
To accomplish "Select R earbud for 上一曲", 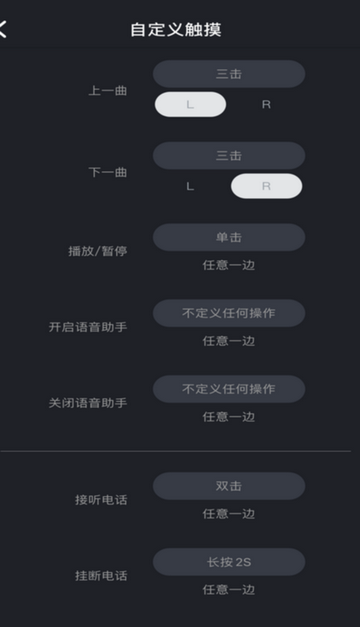I will click(266, 104).
